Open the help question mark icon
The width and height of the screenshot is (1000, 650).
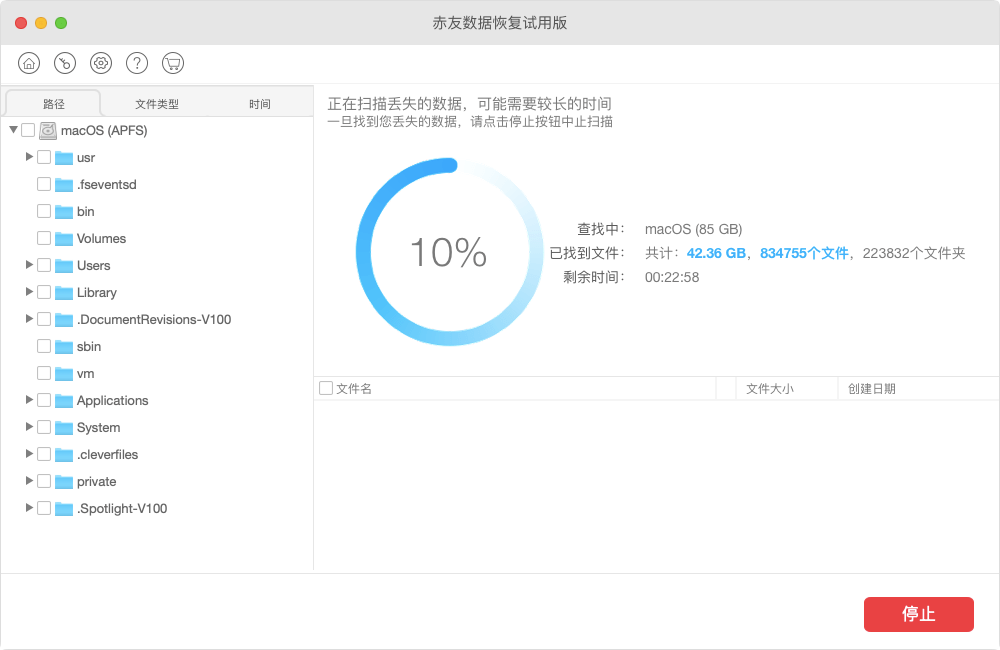(137, 63)
